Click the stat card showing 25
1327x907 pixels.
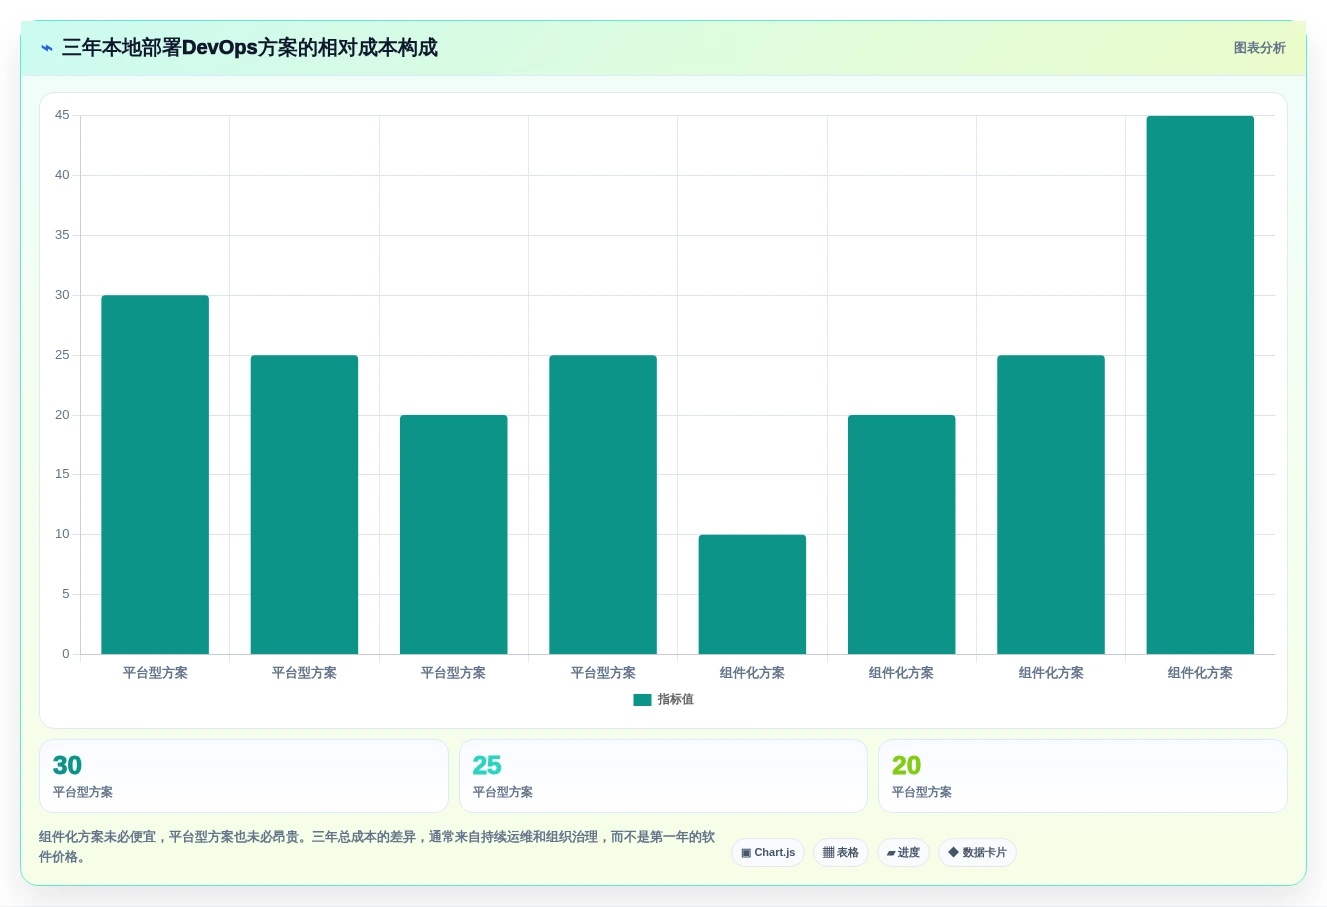click(663, 776)
